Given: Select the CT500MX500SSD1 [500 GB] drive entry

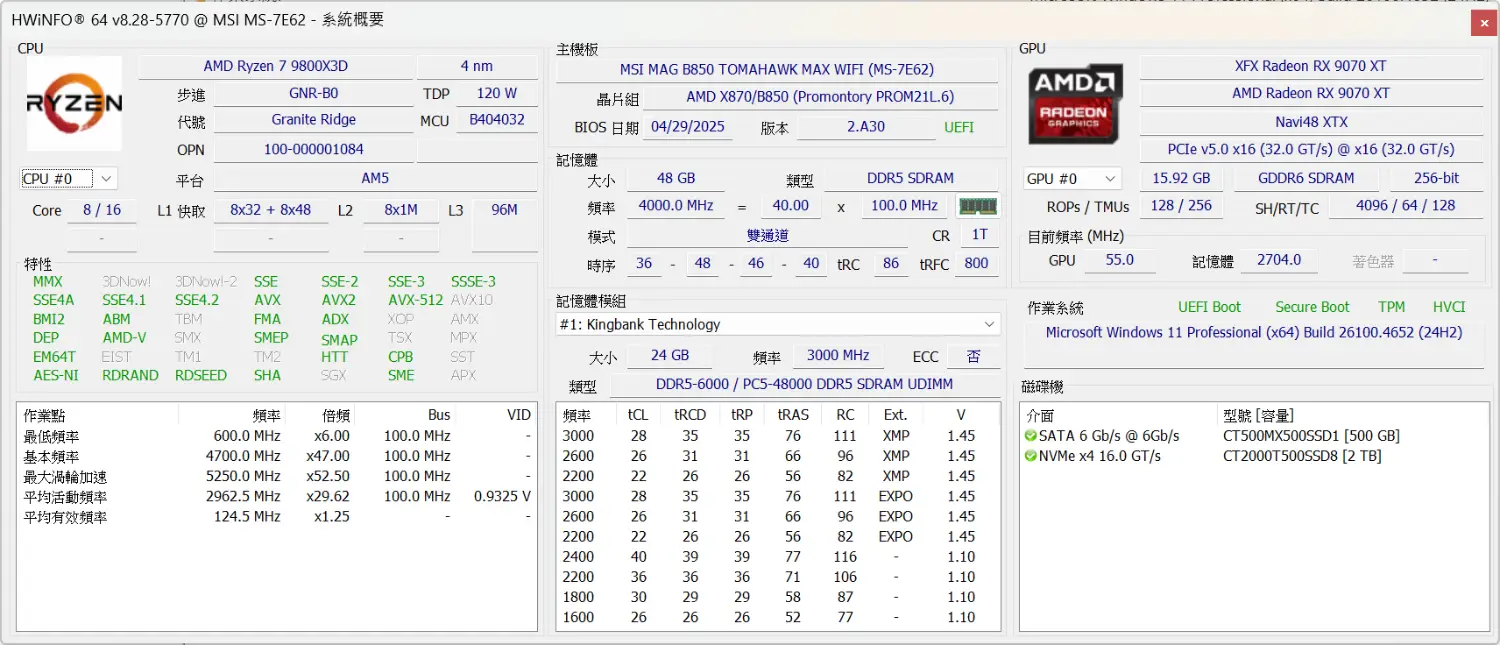Looking at the screenshot, I should (1311, 436).
